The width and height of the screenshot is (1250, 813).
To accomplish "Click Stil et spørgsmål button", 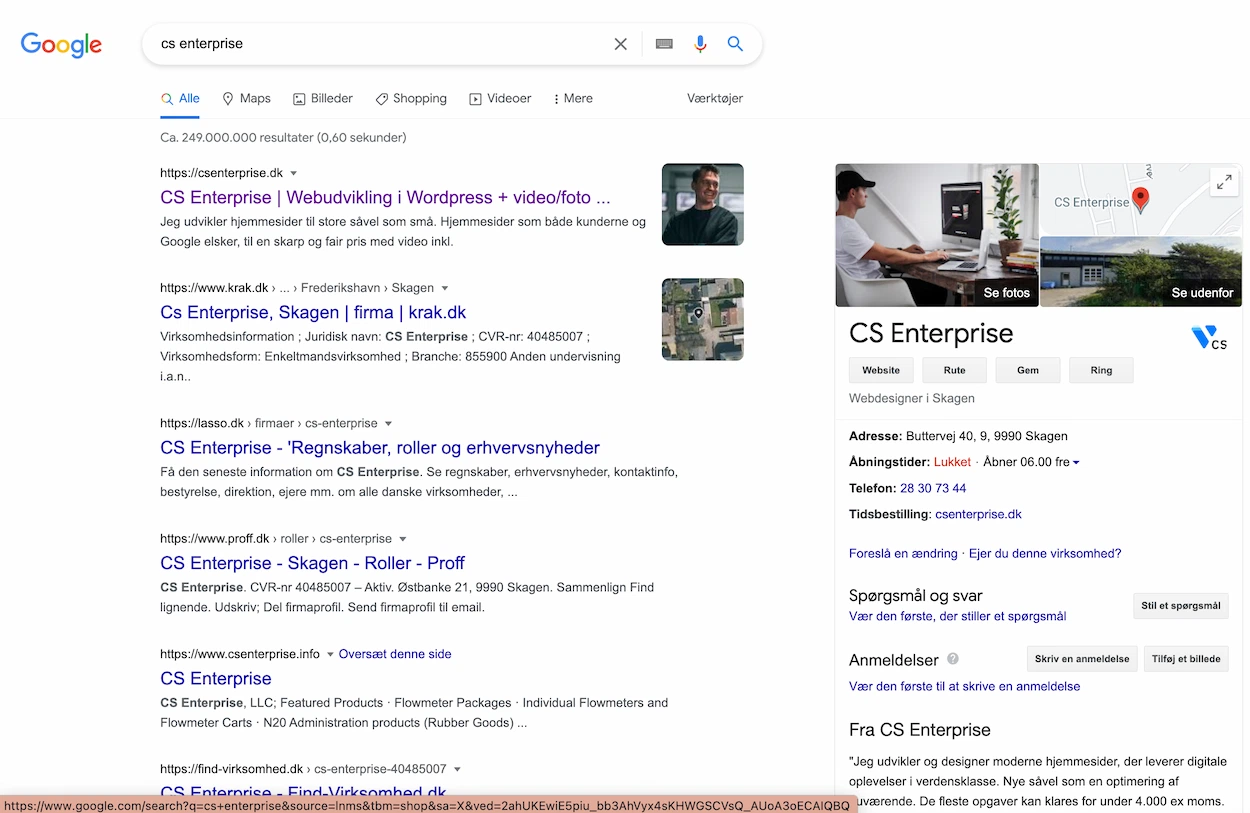I will (x=1181, y=606).
